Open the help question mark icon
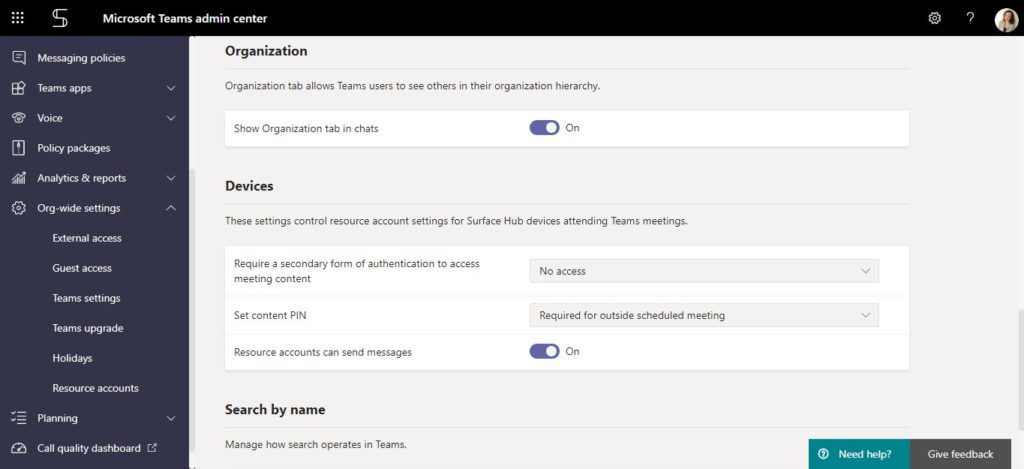This screenshot has height=469, width=1024. 970,18
